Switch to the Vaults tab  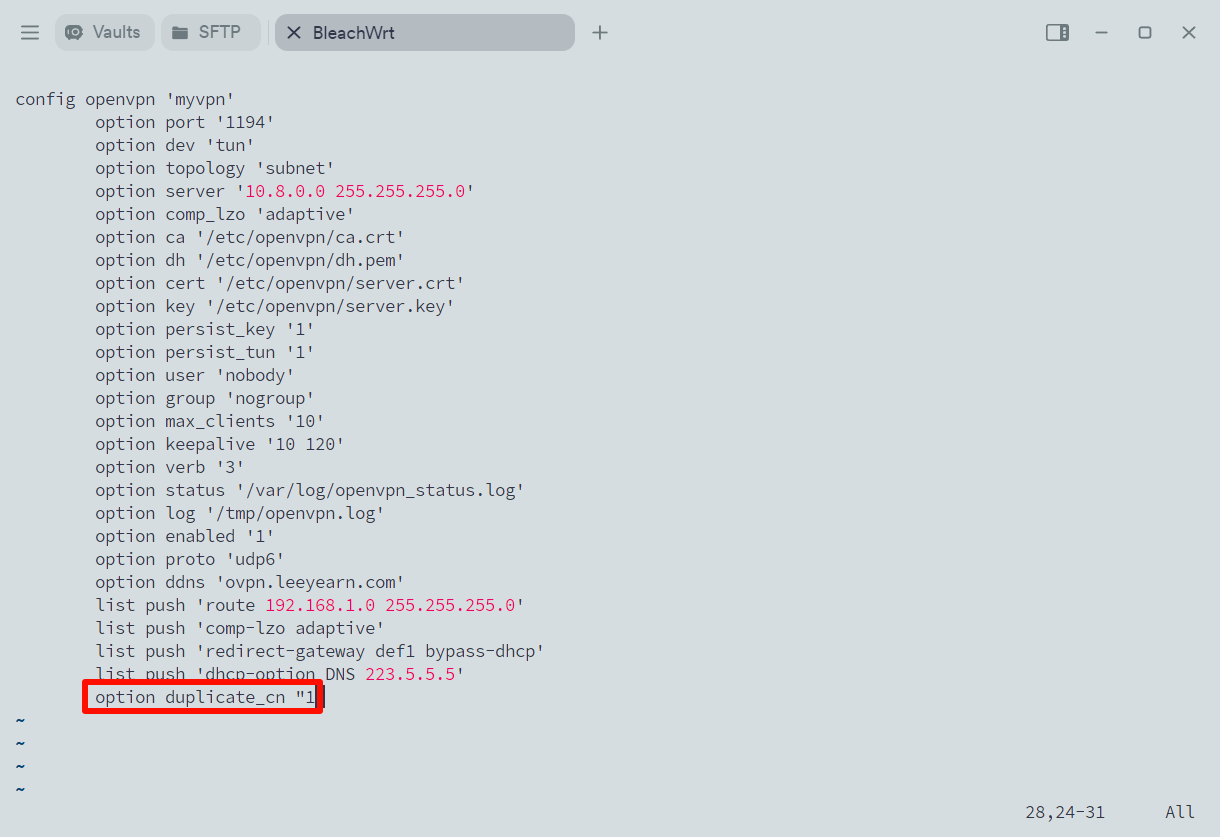coord(104,32)
